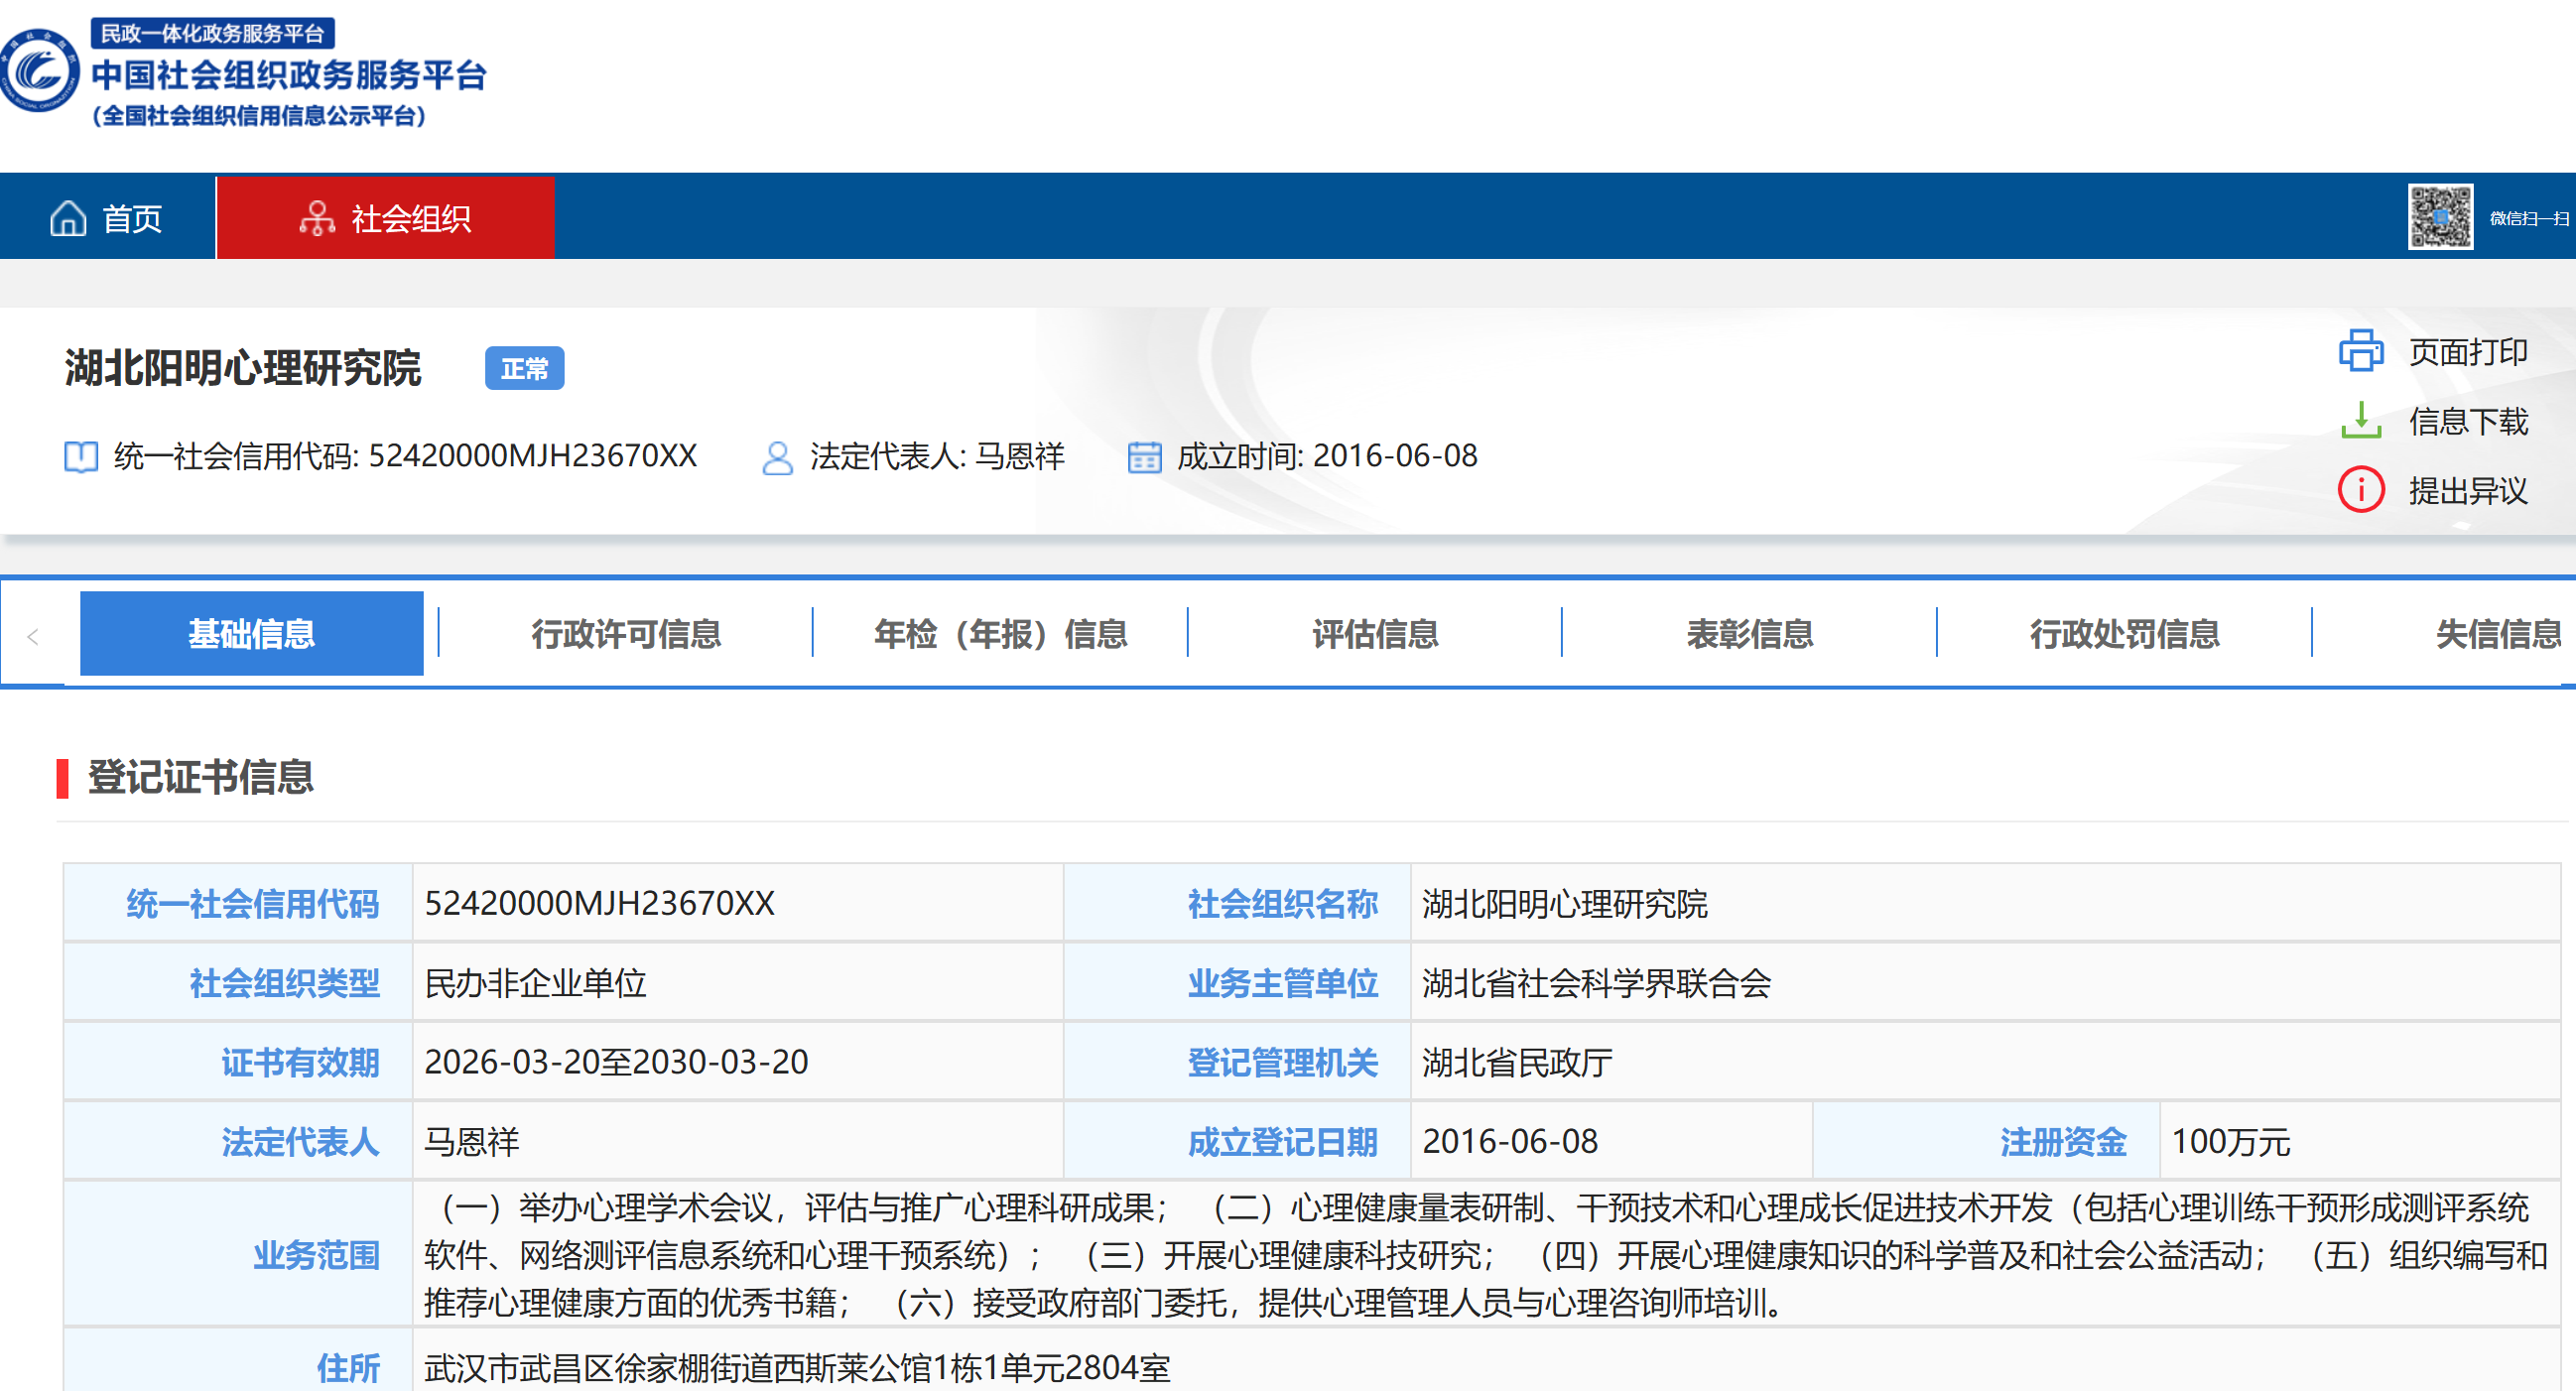Image resolution: width=2576 pixels, height=1391 pixels.
Task: Click the 社会组织名称 label cell
Action: [1237, 903]
